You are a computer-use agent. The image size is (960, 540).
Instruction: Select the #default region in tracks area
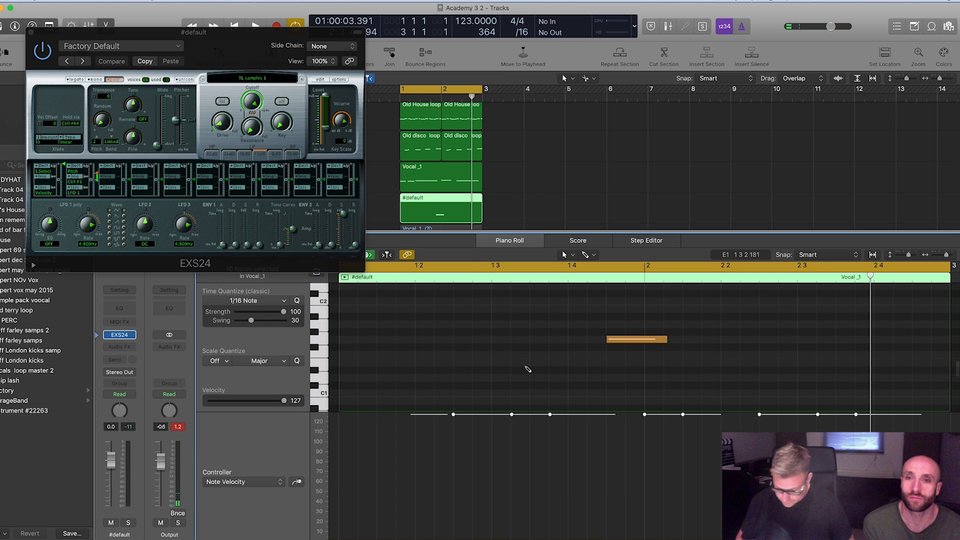pyautogui.click(x=441, y=208)
